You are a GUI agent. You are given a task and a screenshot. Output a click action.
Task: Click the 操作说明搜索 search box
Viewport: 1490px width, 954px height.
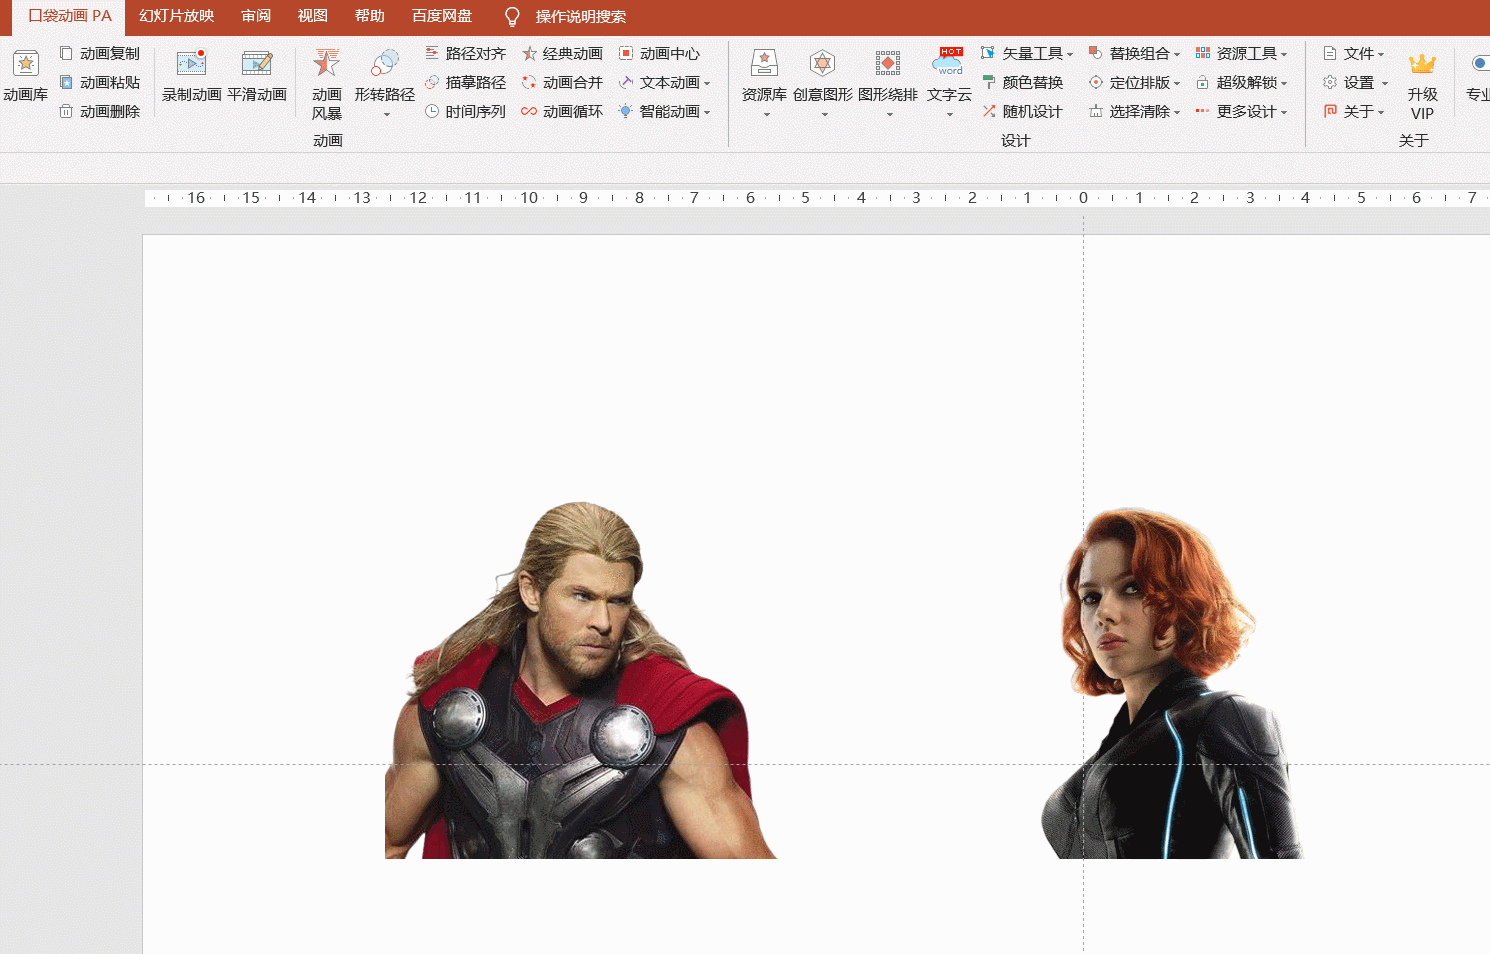(x=581, y=17)
